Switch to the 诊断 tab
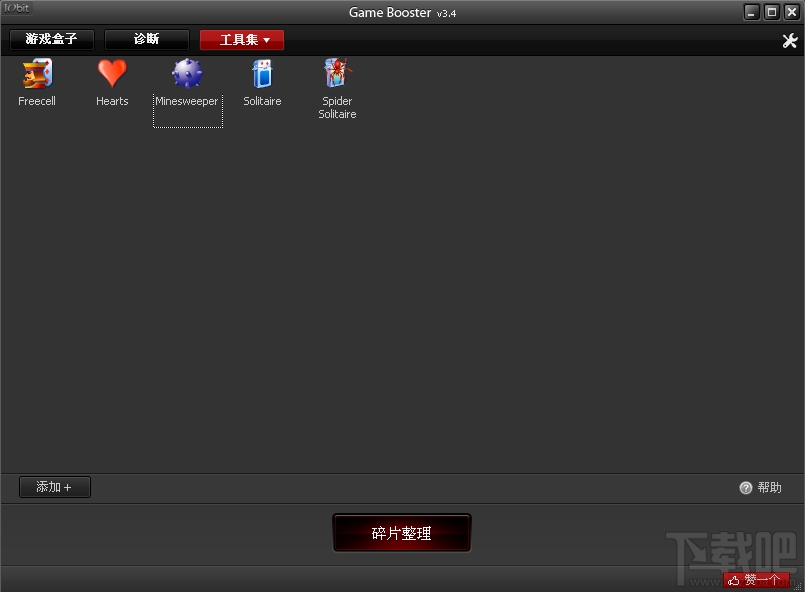 pos(146,40)
